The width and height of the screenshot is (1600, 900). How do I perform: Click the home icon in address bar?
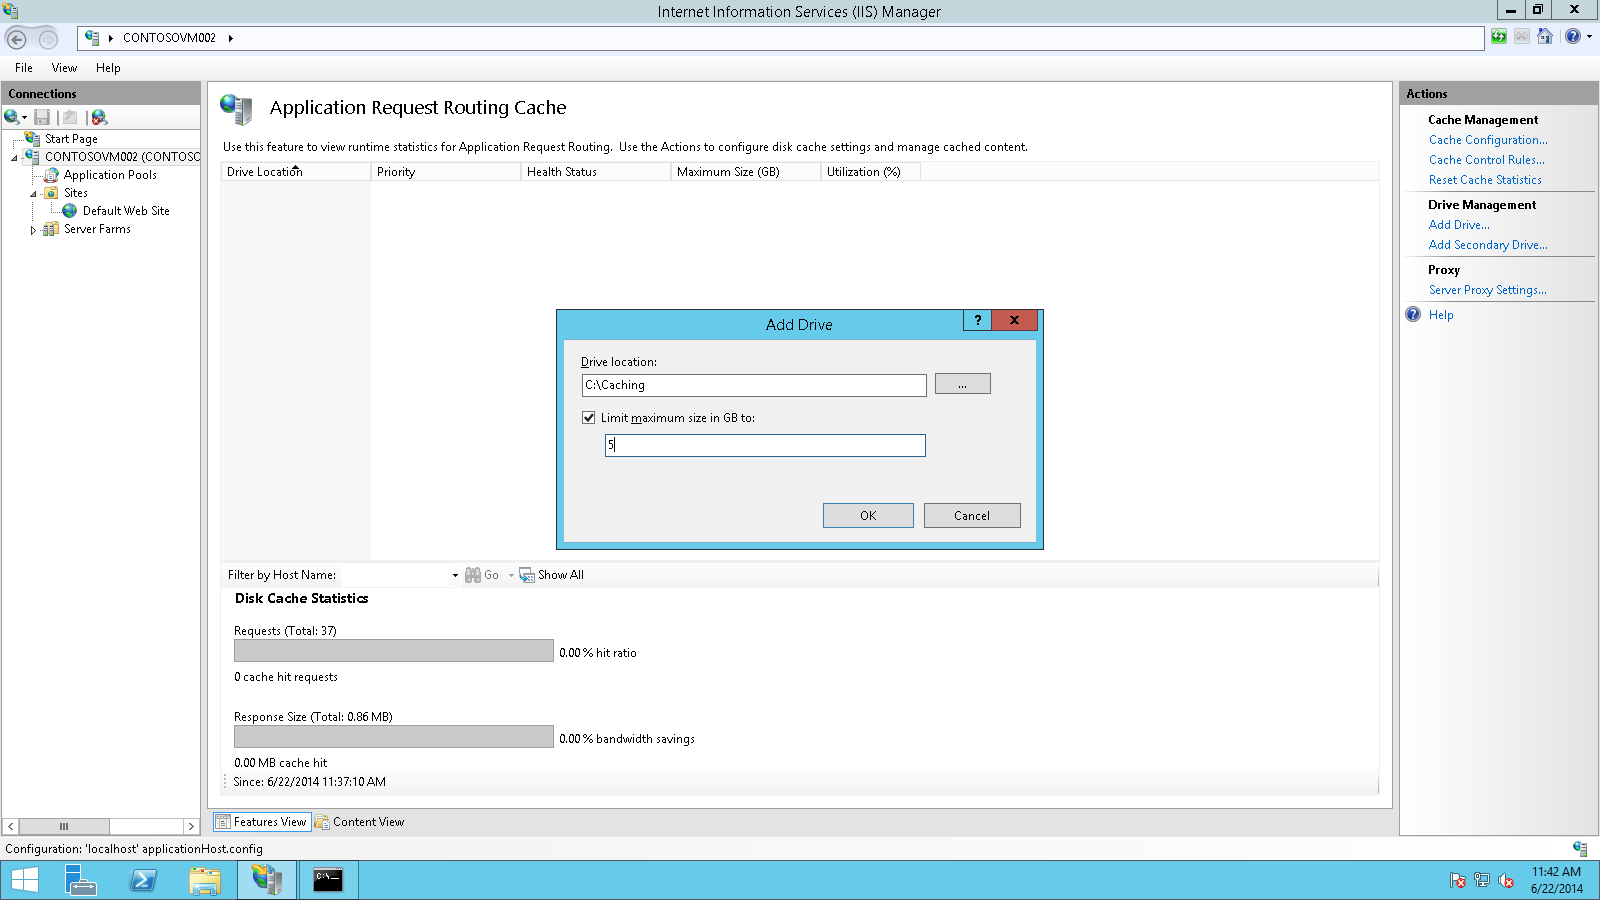click(x=1545, y=37)
